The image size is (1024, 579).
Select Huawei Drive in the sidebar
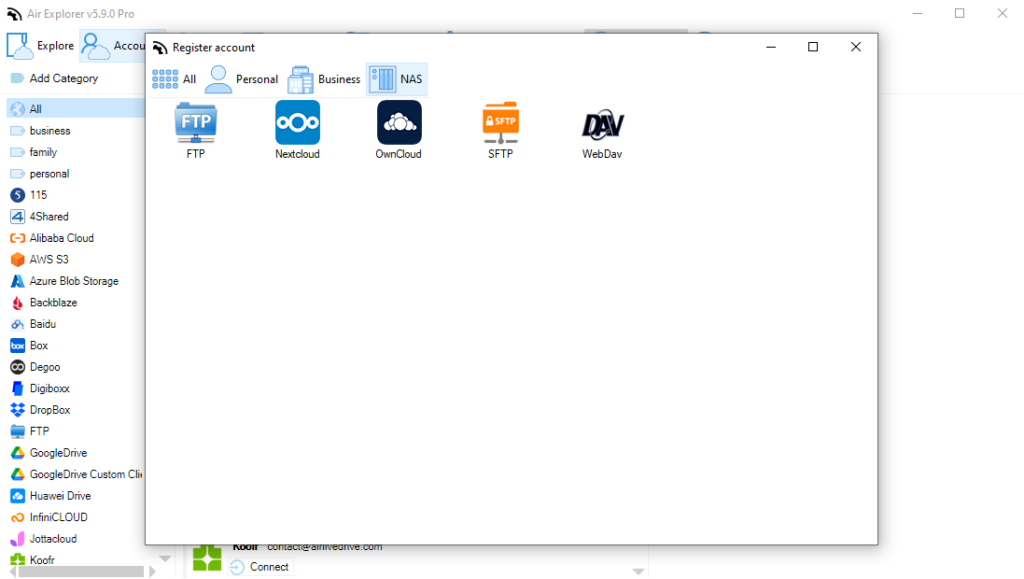(x=60, y=495)
